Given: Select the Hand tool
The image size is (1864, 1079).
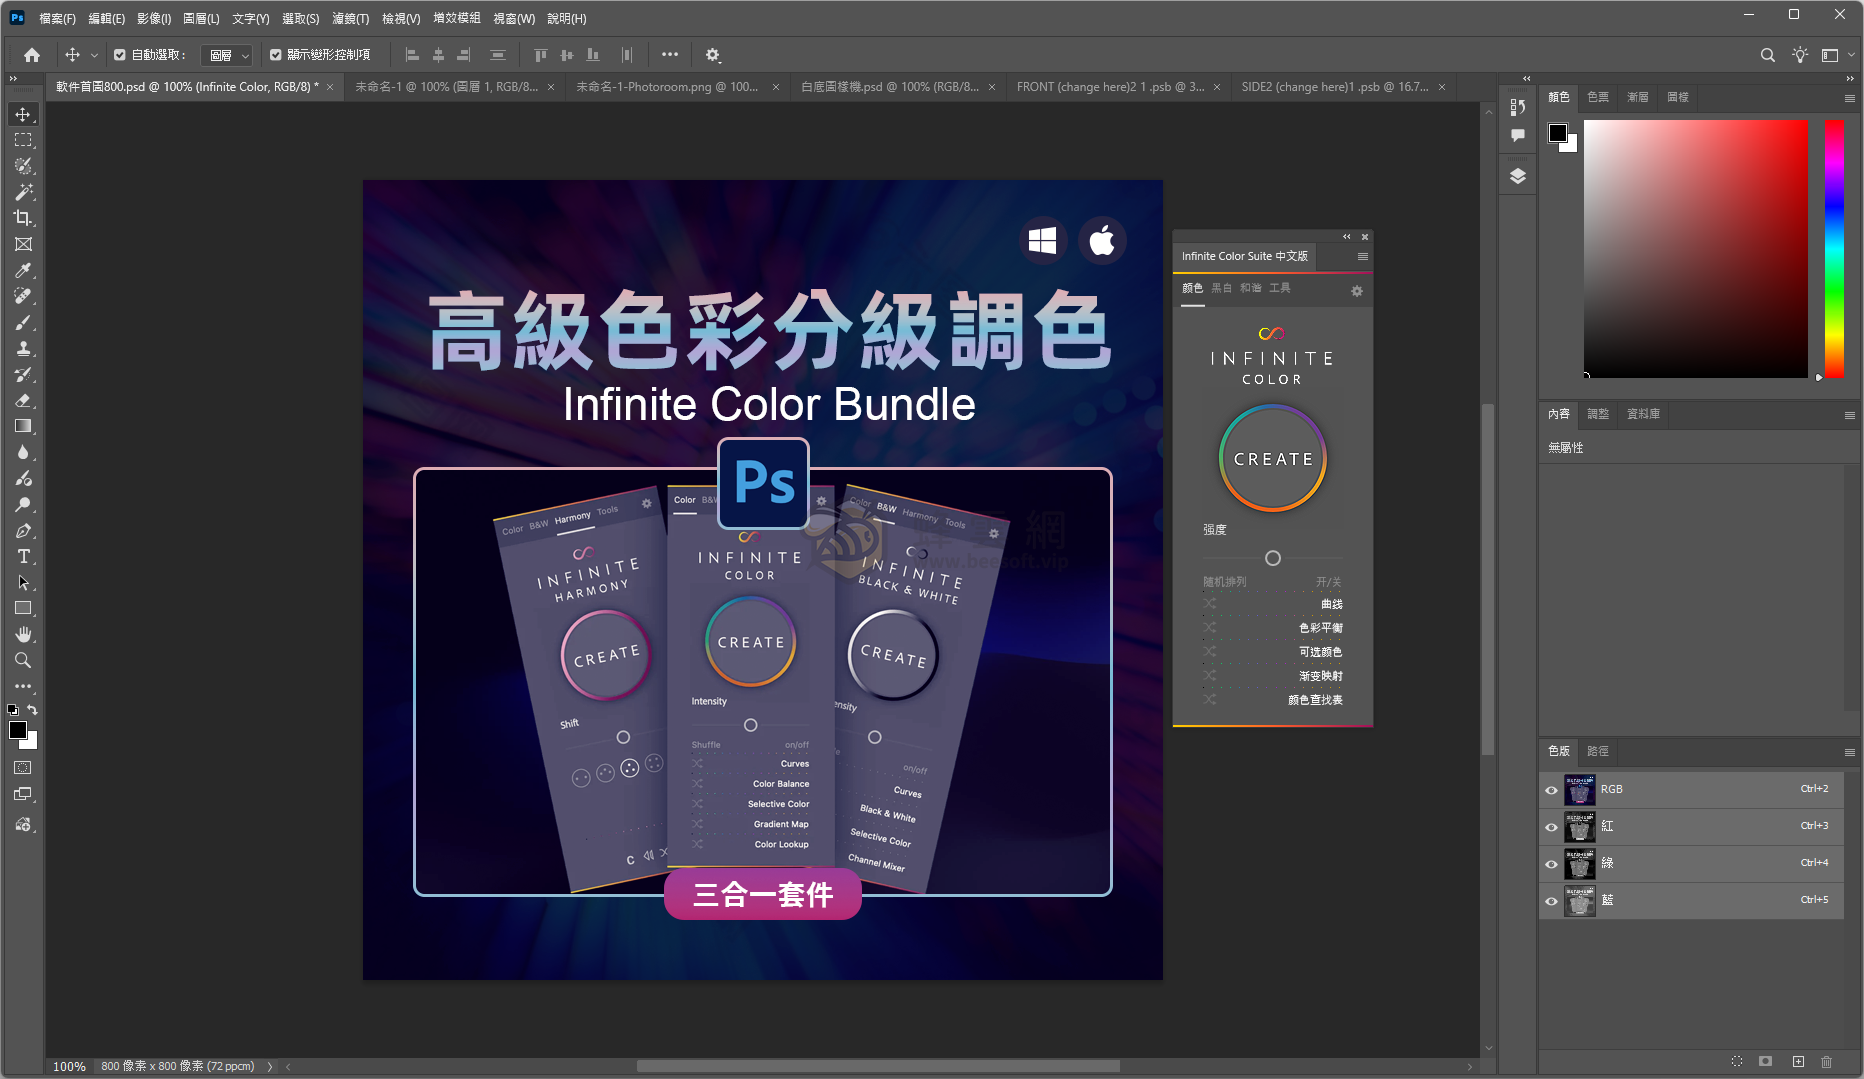Looking at the screenshot, I should tap(23, 634).
